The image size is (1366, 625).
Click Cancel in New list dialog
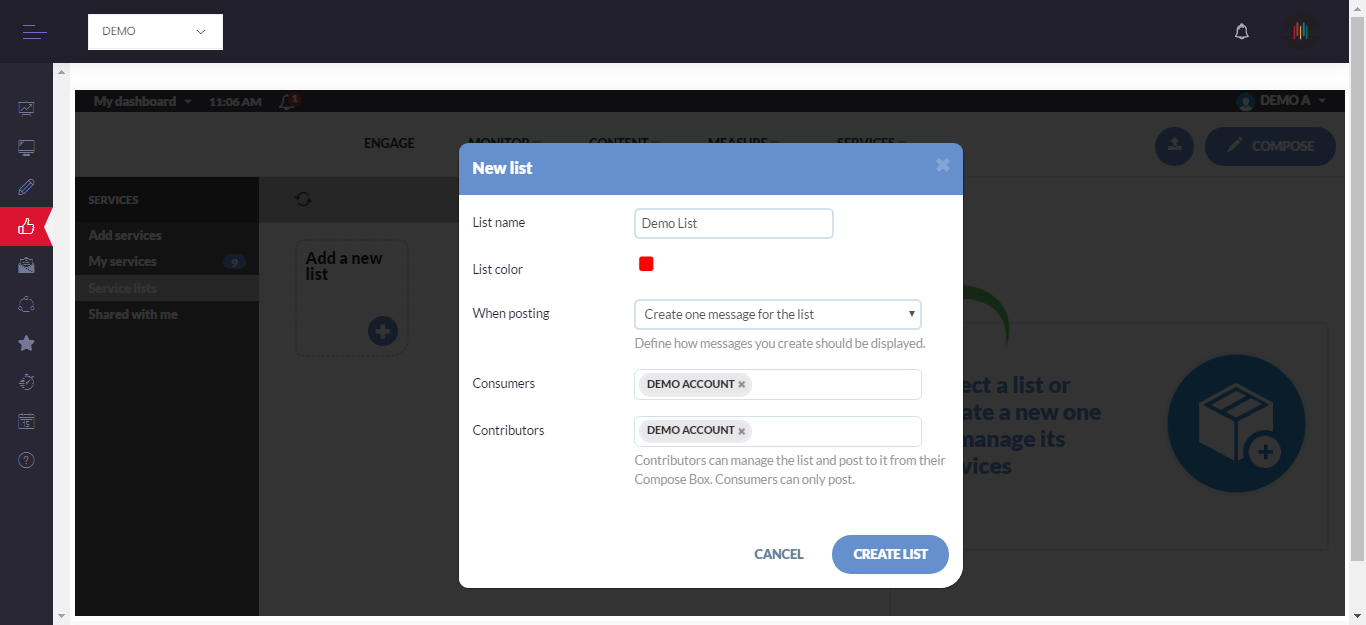[778, 554]
